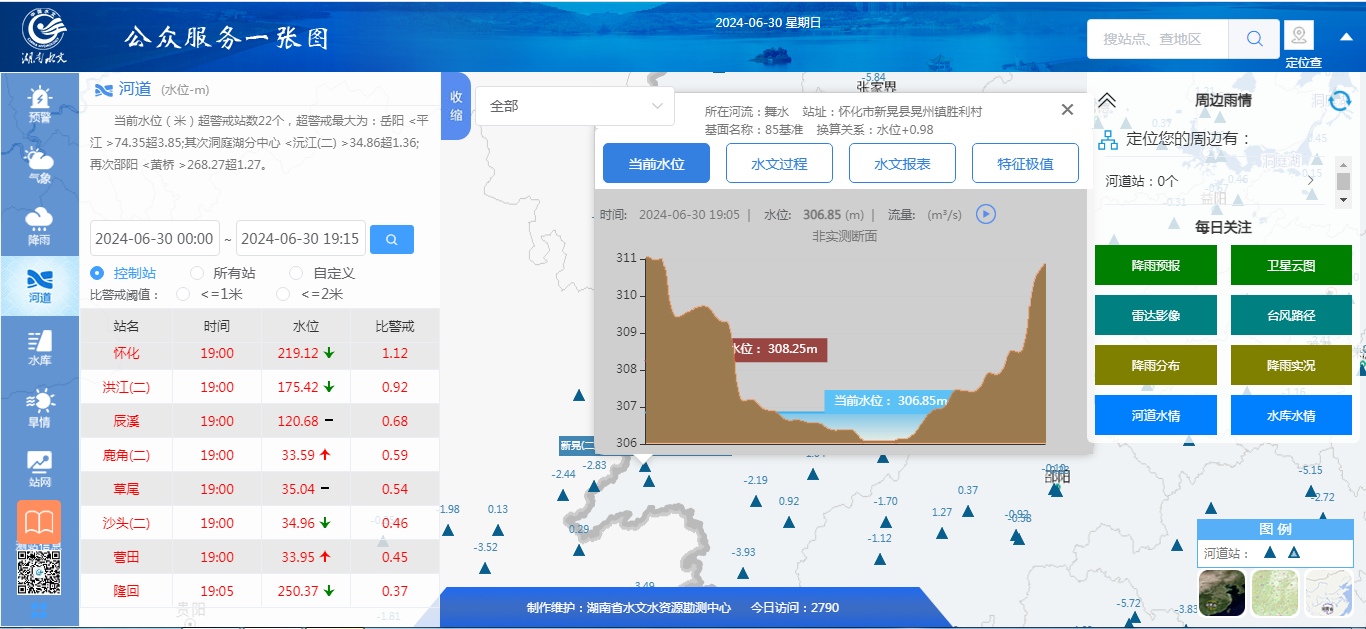The width and height of the screenshot is (1366, 629).
Task: Open the 水库水情 button
Action: tap(1291, 415)
